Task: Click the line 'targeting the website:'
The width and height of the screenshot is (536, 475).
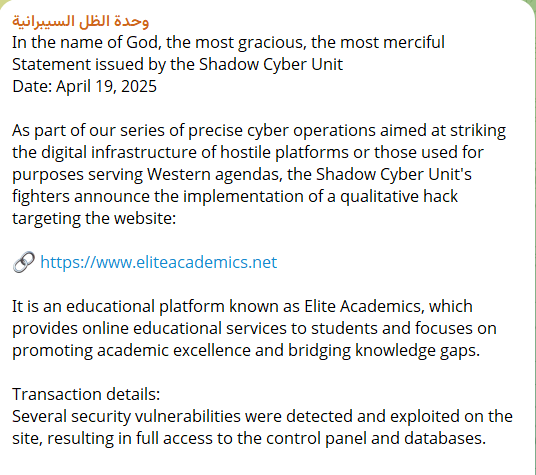Action: click(94, 219)
